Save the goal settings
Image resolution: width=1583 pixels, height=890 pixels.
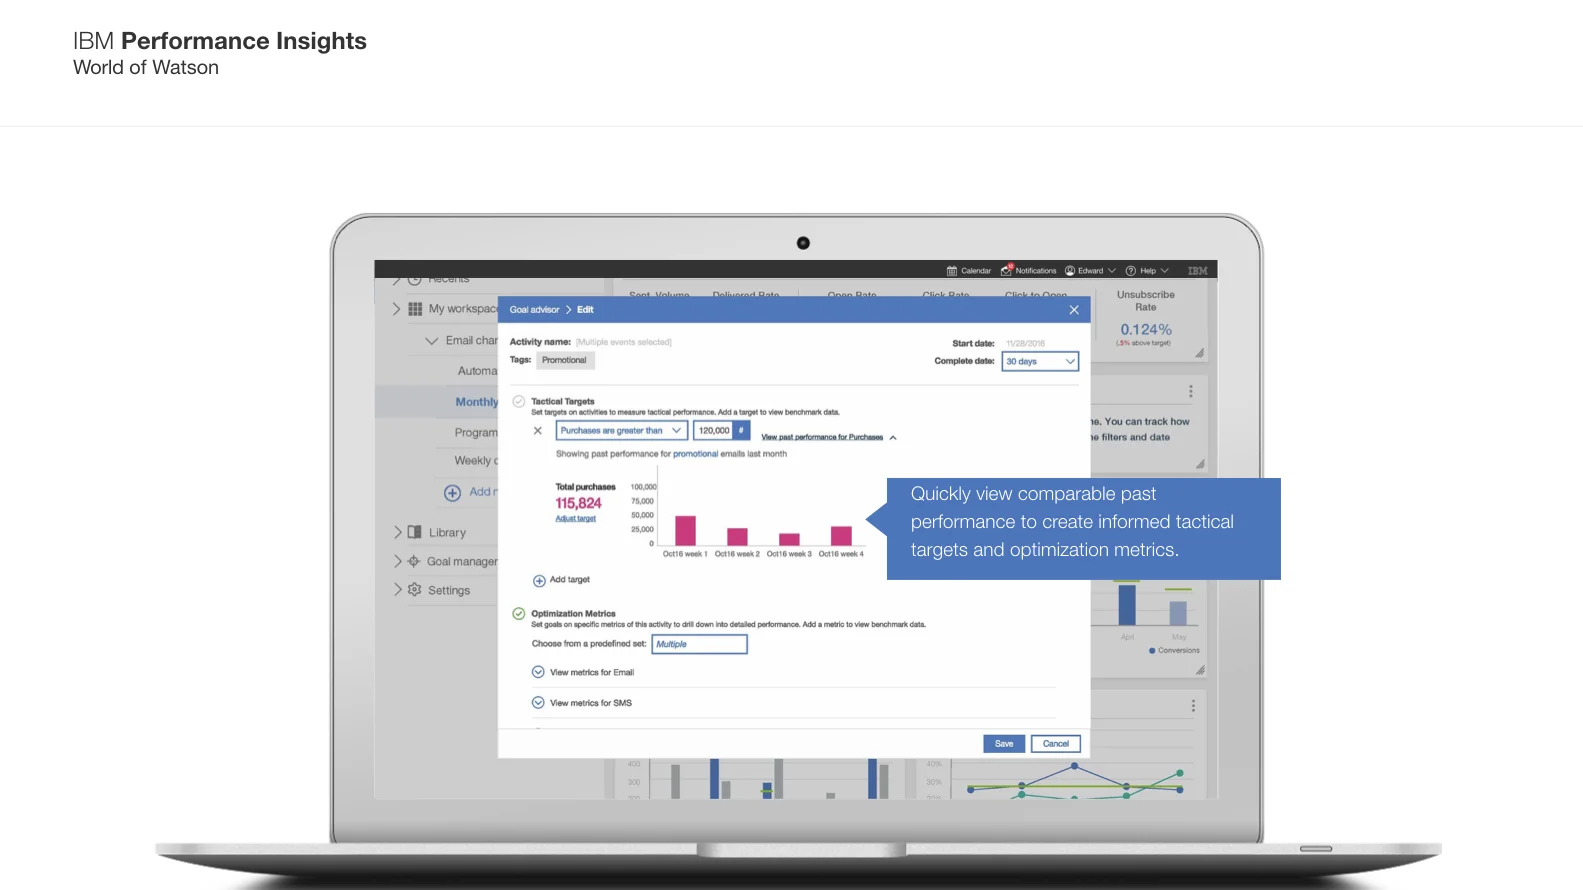click(1004, 744)
